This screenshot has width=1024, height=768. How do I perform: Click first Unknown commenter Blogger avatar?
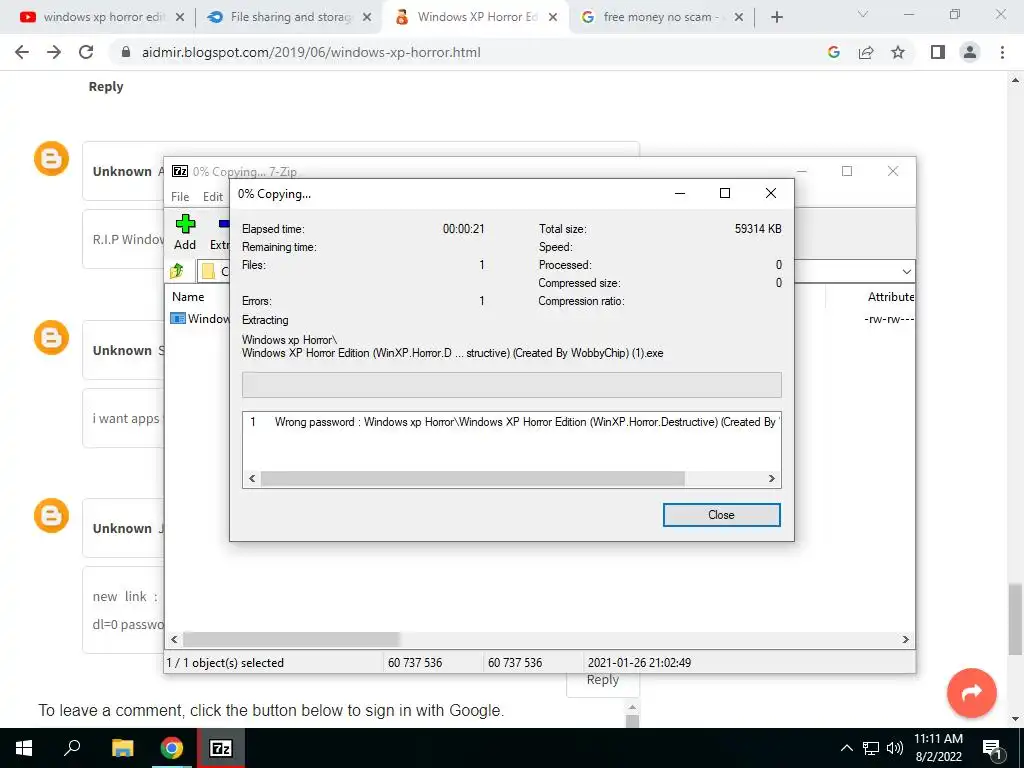click(x=52, y=159)
